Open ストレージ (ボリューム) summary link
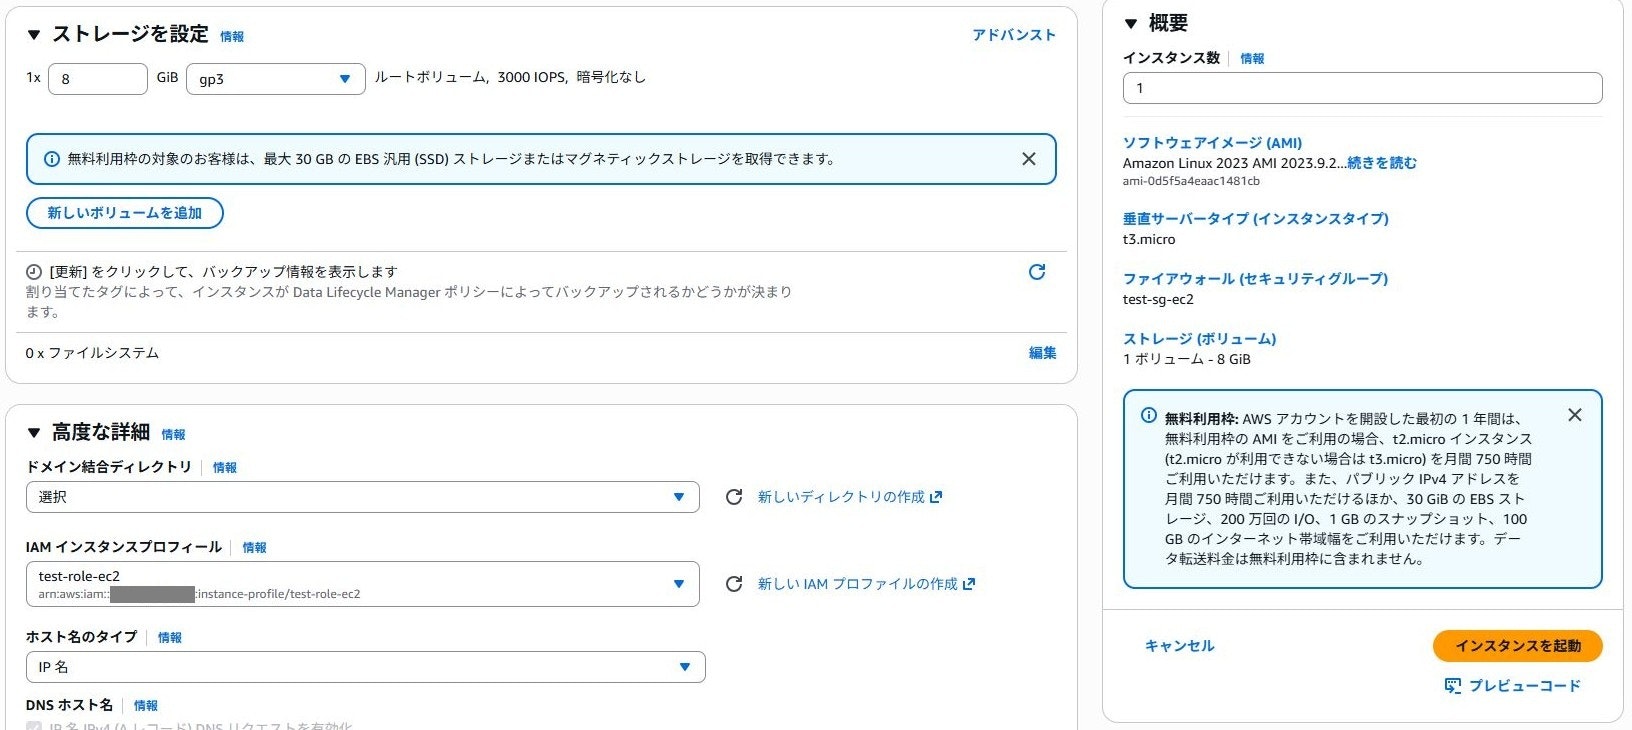This screenshot has width=1632, height=730. coord(1199,338)
